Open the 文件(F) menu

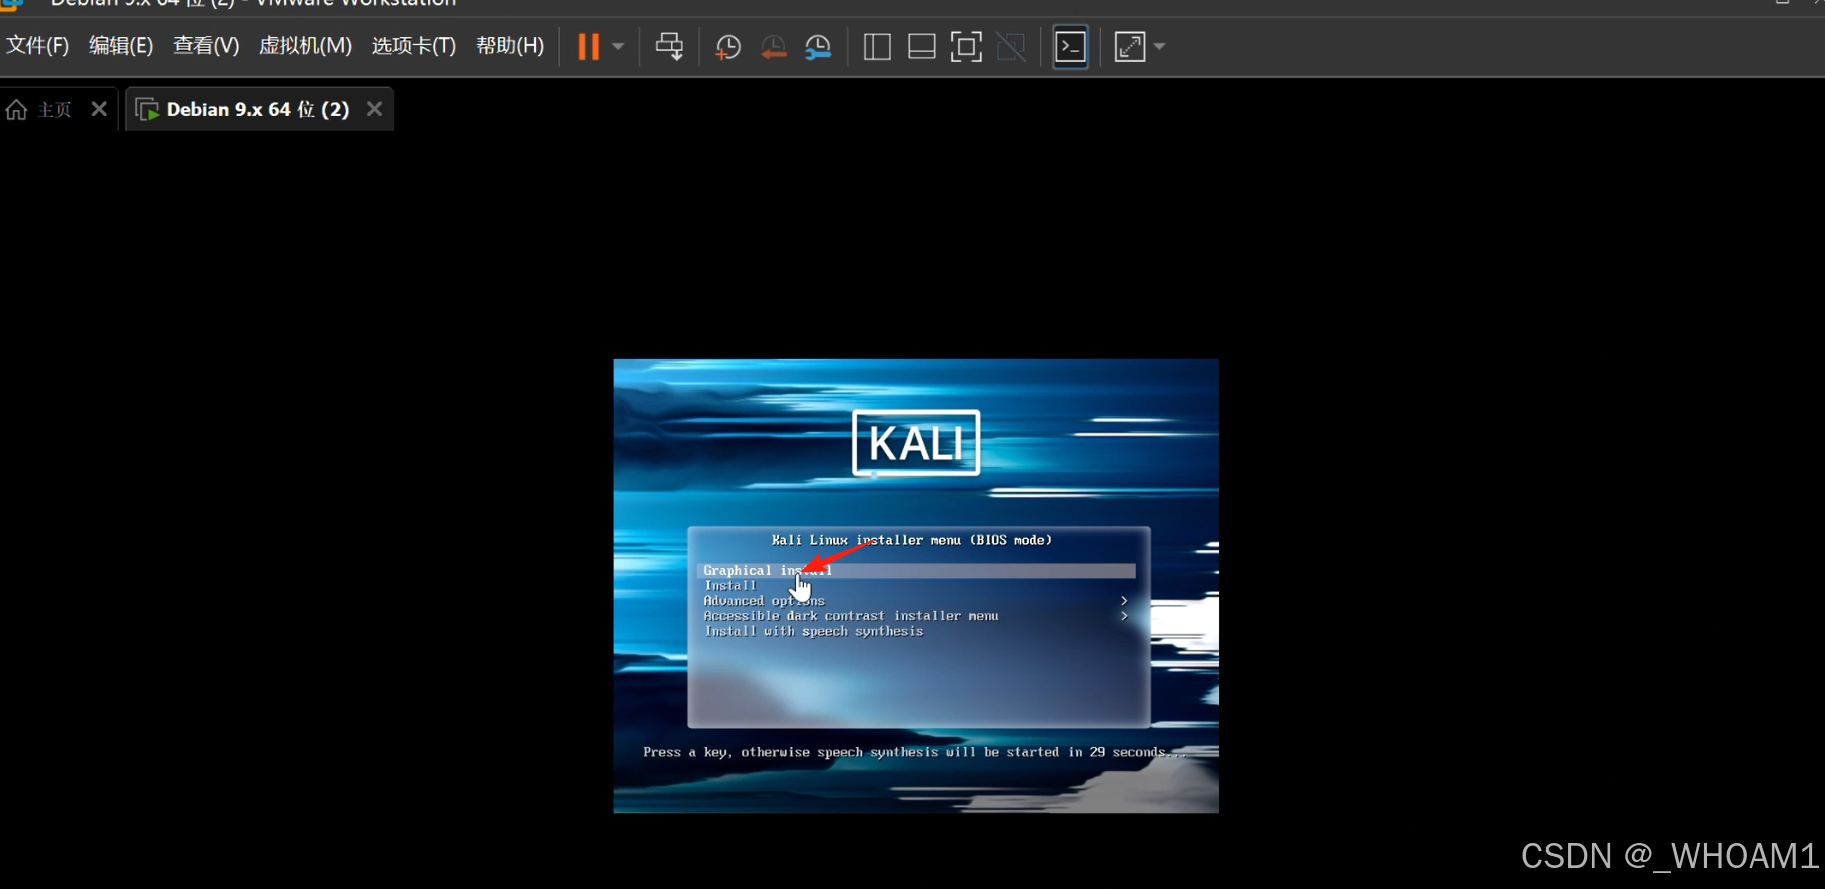point(38,46)
